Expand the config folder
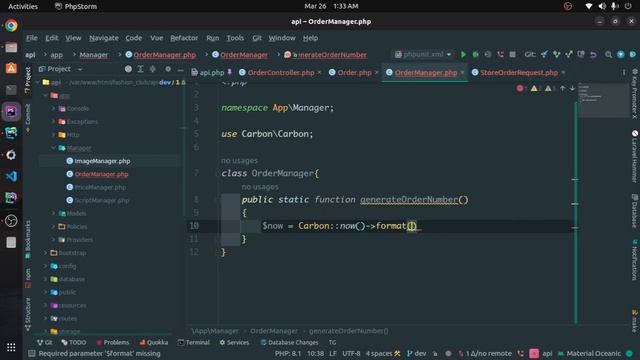640x360 pixels. click(45, 266)
